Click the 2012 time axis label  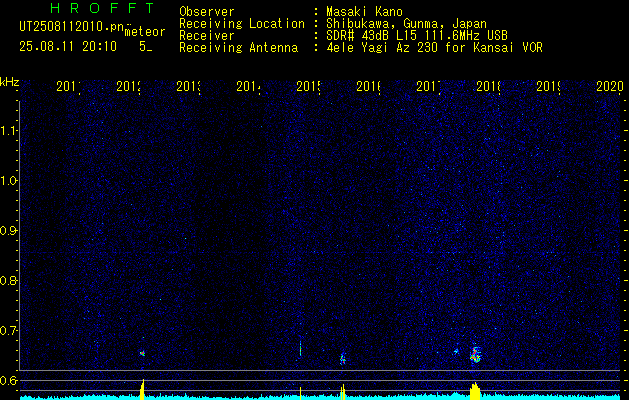128,86
